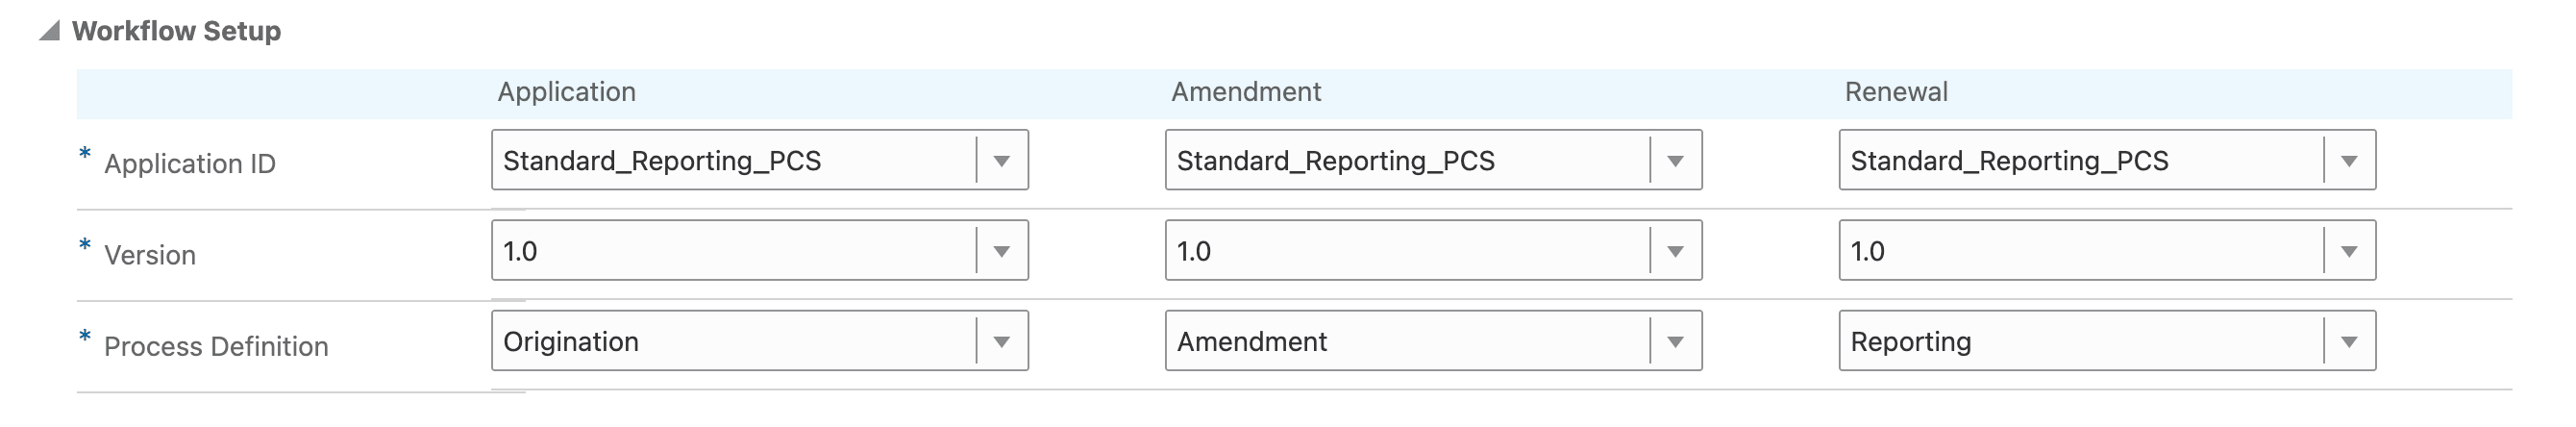Click the Workflow Setup section title

tap(176, 31)
